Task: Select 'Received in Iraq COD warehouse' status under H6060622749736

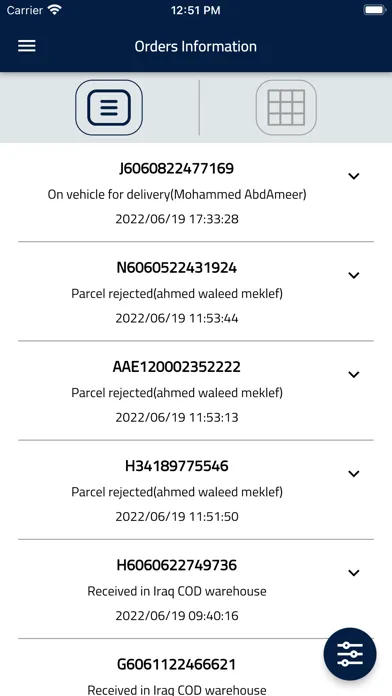Action: point(177,591)
